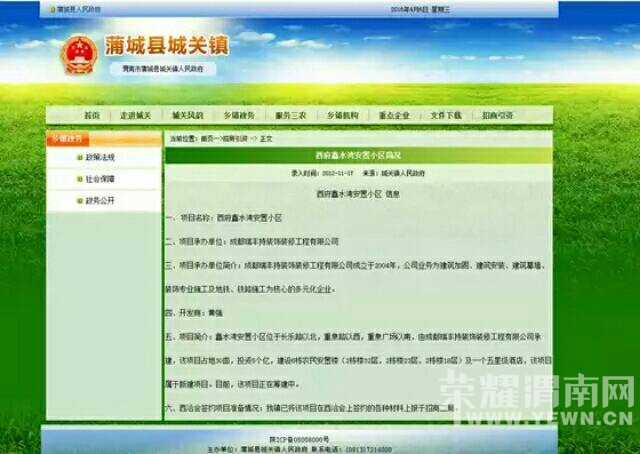This screenshot has height=454, width=640.
Task: Click the 主办单位 line in the footer
Action: [x=257, y=449]
